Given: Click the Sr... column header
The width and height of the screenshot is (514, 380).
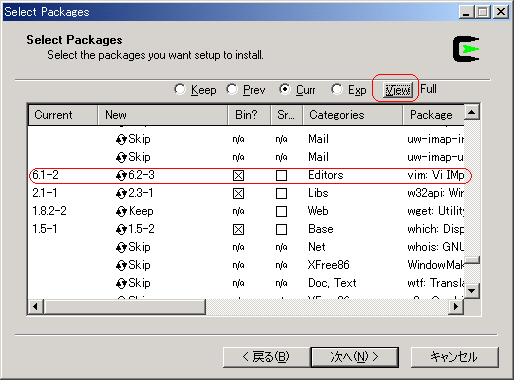Looking at the screenshot, I should click(286, 115).
